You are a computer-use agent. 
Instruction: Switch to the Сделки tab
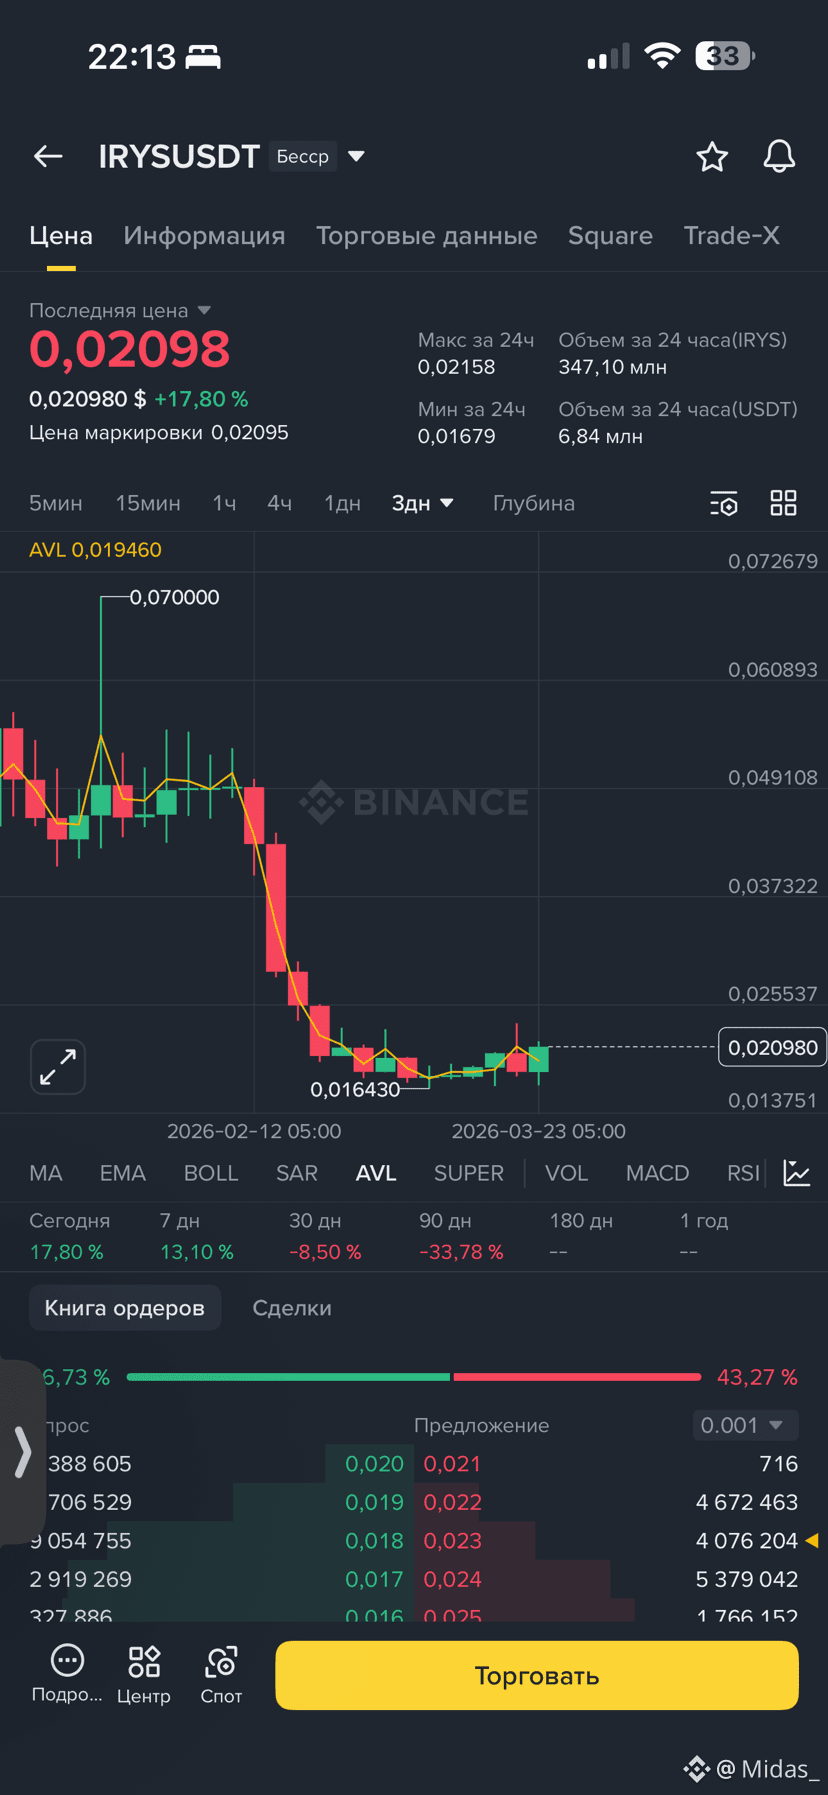(x=292, y=1308)
